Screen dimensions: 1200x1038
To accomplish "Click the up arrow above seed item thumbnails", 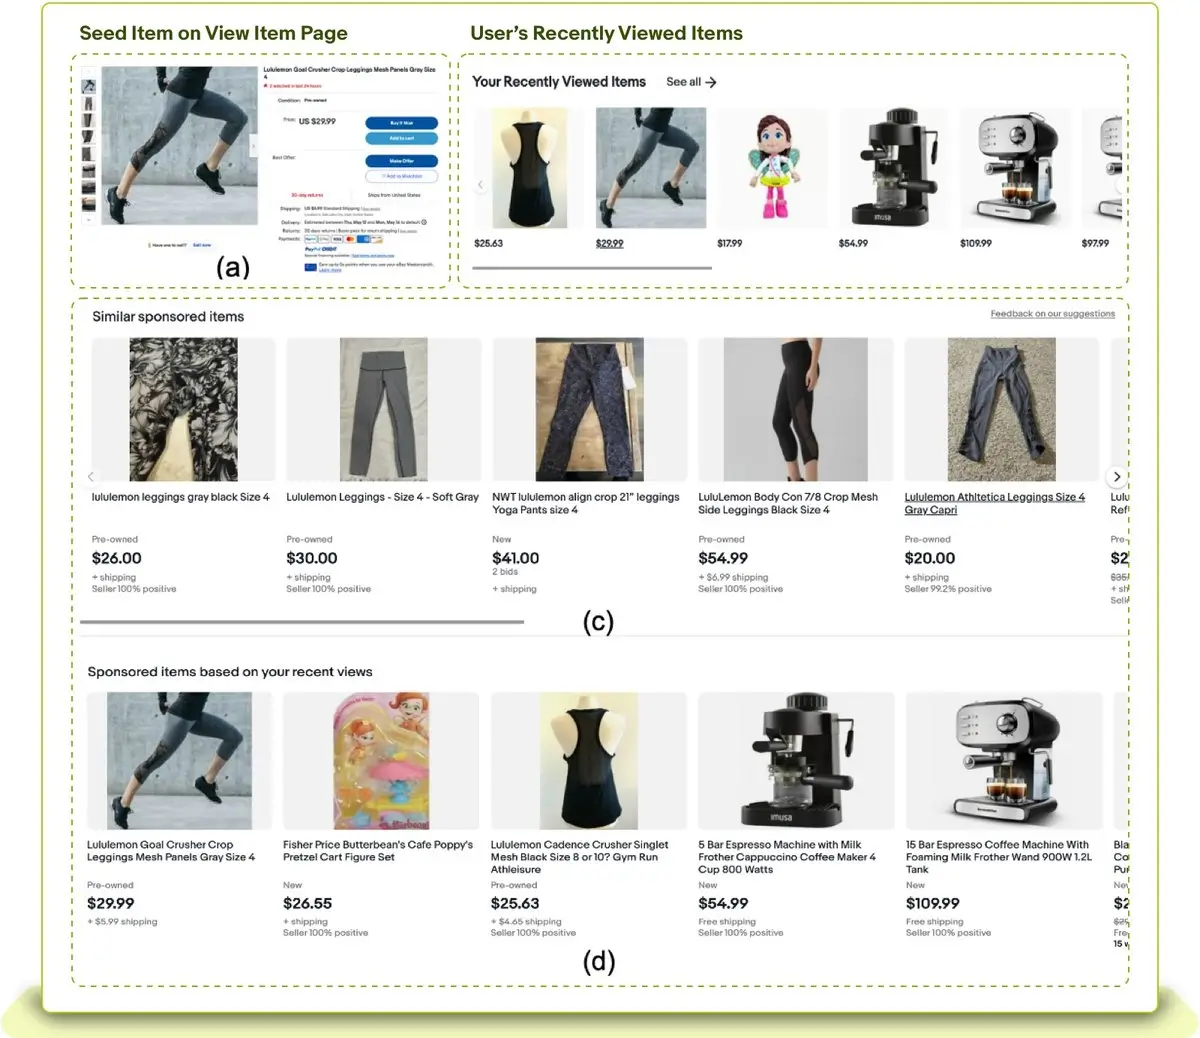I will pyautogui.click(x=89, y=72).
